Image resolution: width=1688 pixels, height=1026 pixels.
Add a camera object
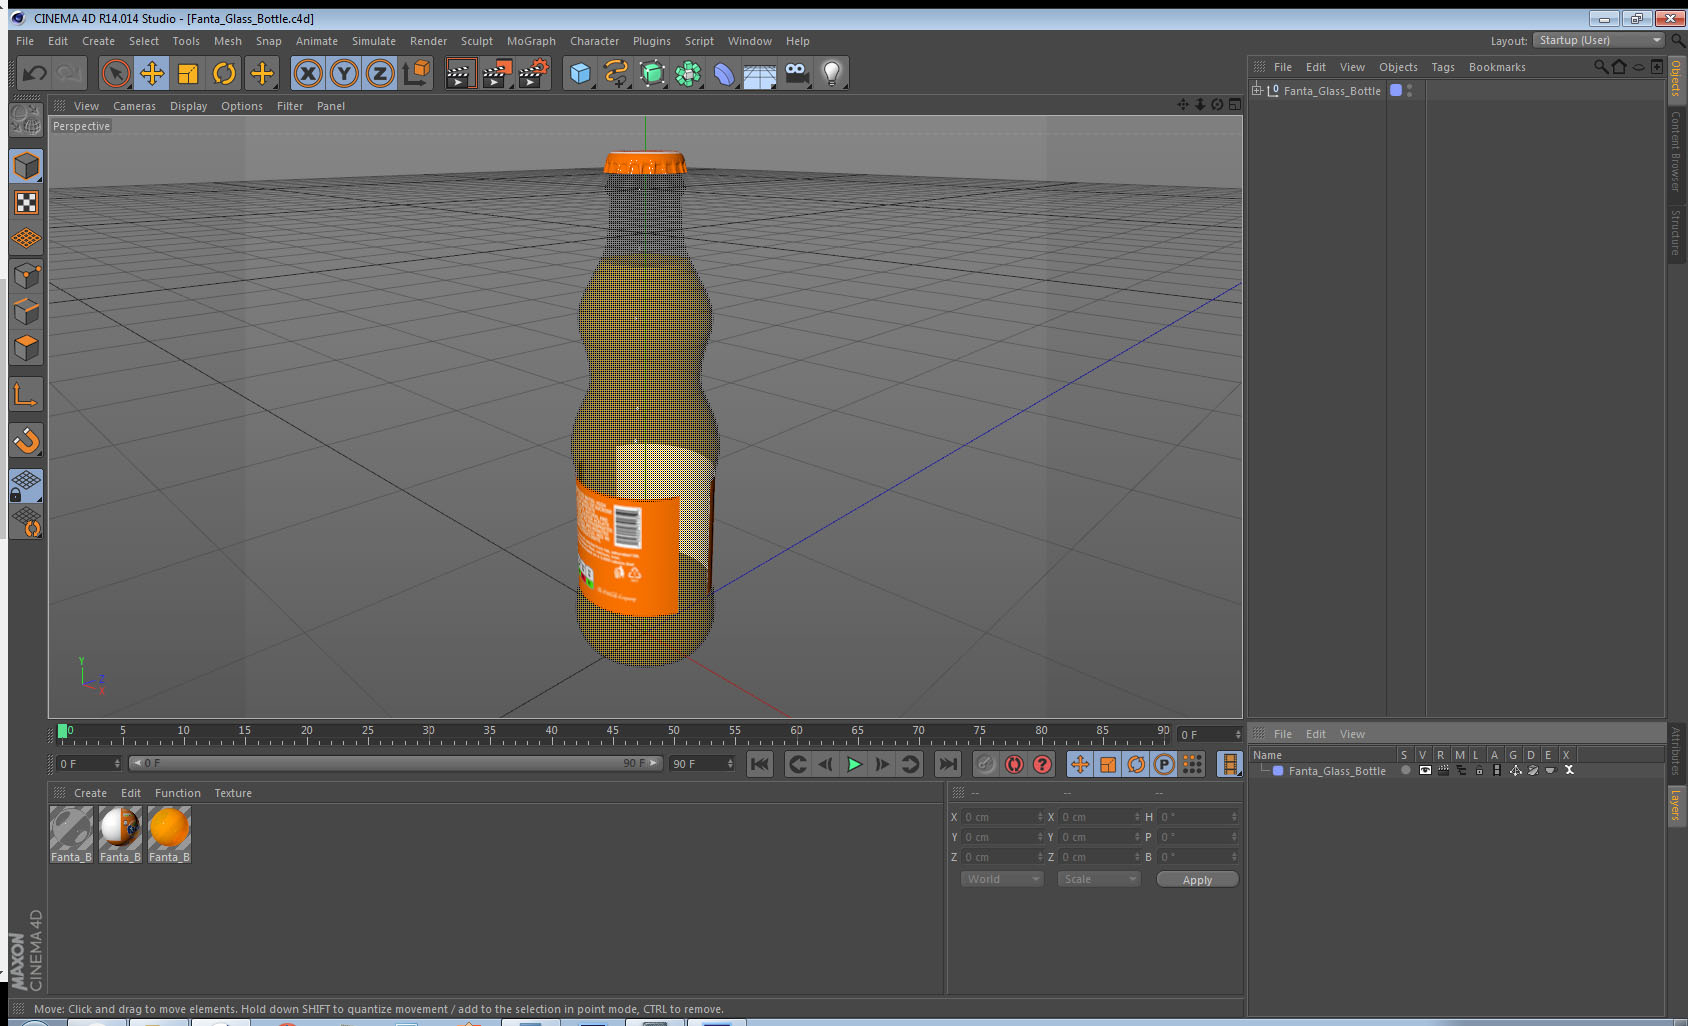(796, 73)
